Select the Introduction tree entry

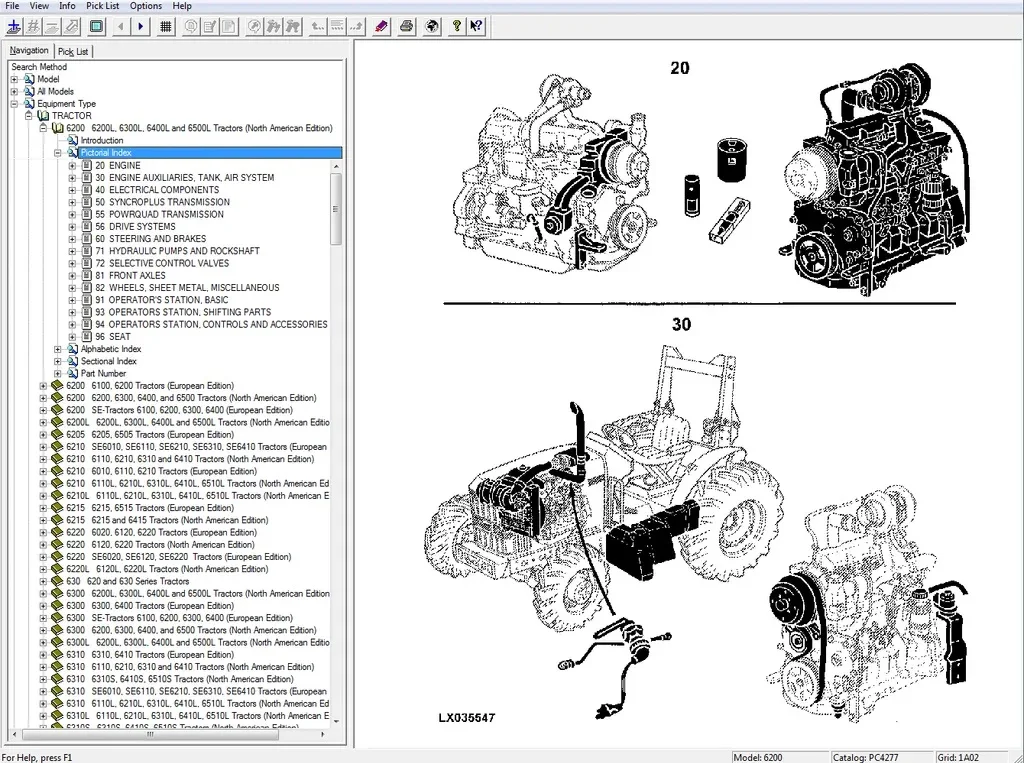pyautogui.click(x=102, y=141)
